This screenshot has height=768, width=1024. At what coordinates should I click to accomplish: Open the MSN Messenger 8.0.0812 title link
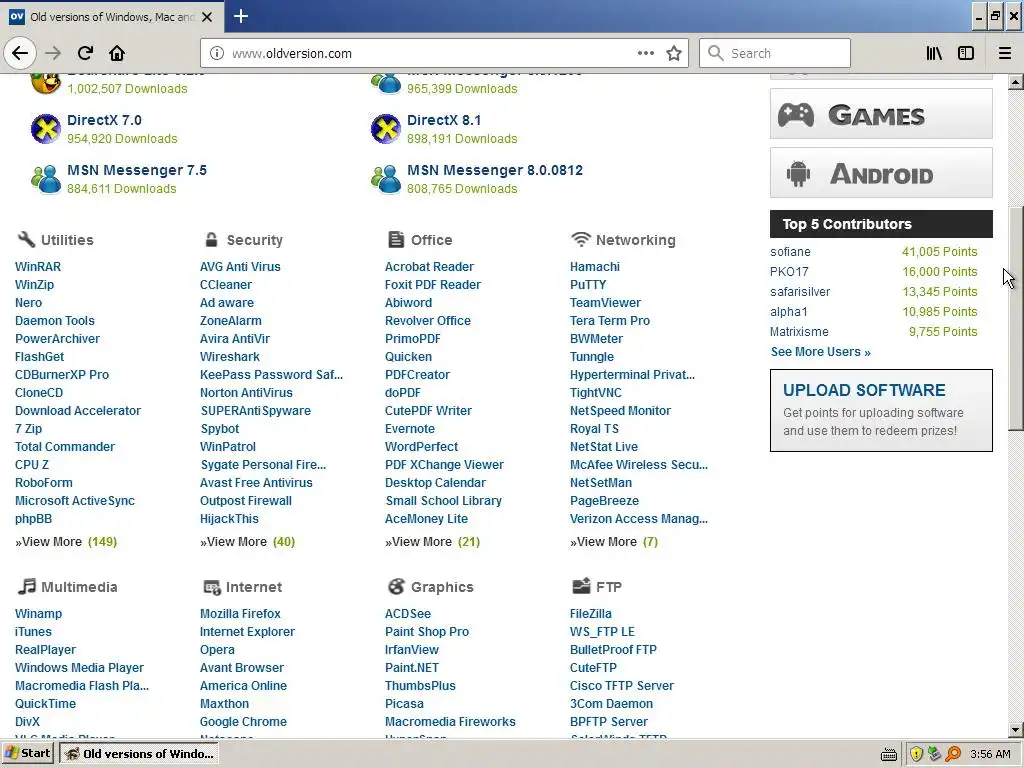[x=495, y=170]
